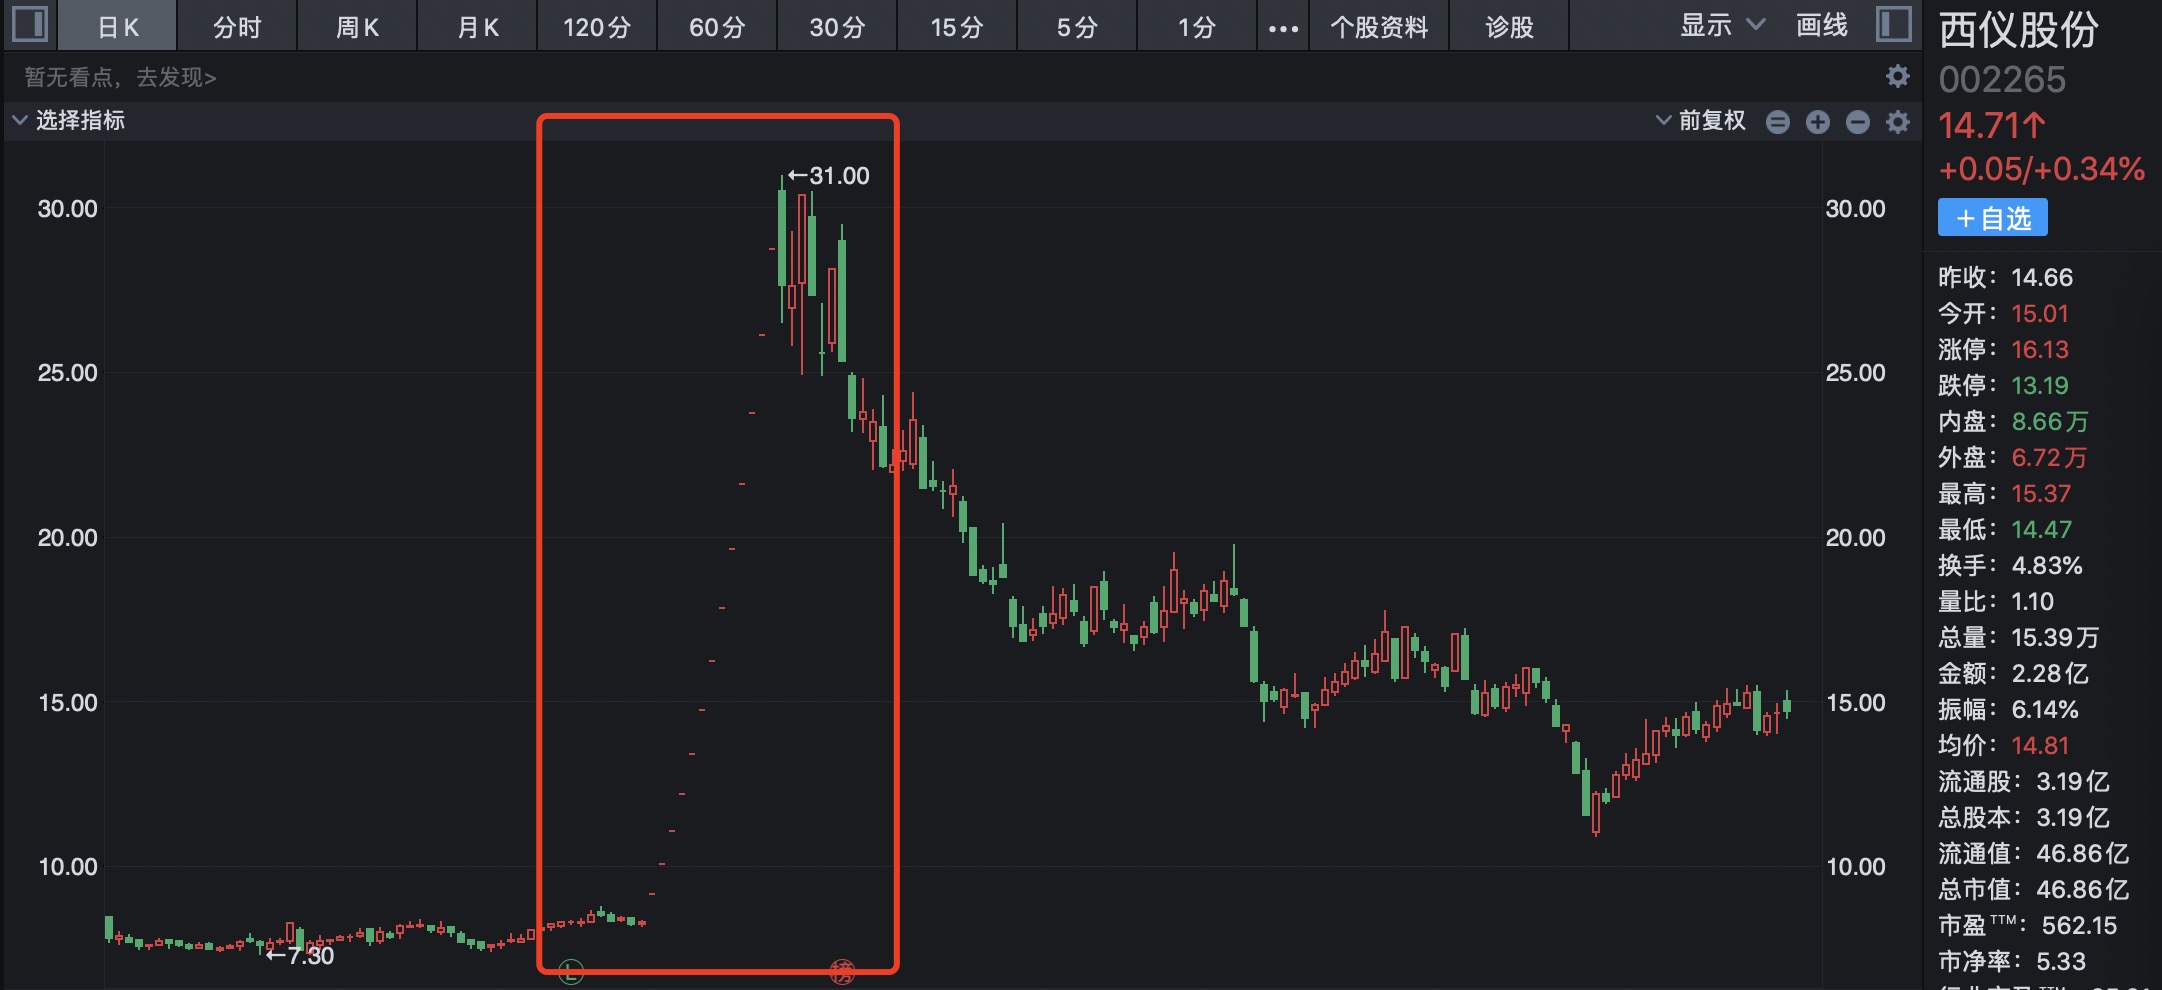Select the 1分 period tab
The width and height of the screenshot is (2162, 990).
tap(1197, 27)
